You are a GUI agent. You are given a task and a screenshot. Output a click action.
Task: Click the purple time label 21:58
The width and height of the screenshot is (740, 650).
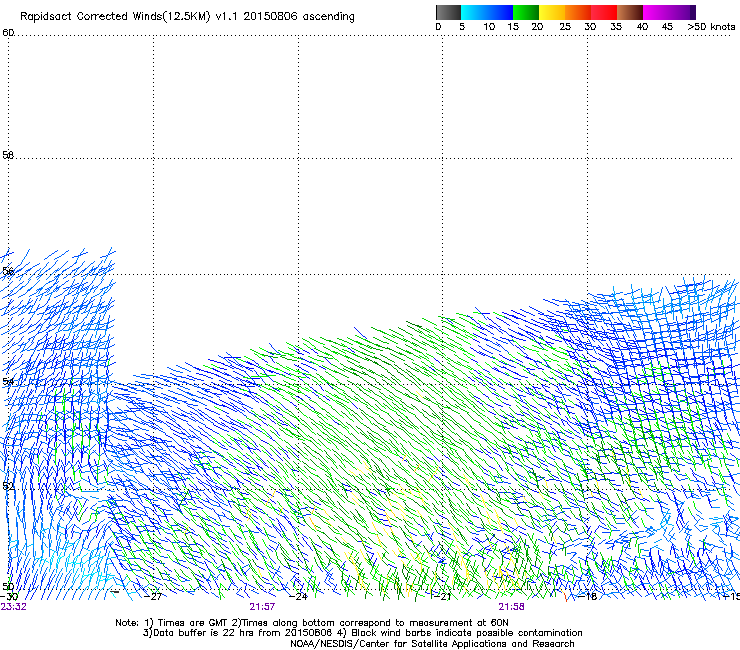point(511,607)
